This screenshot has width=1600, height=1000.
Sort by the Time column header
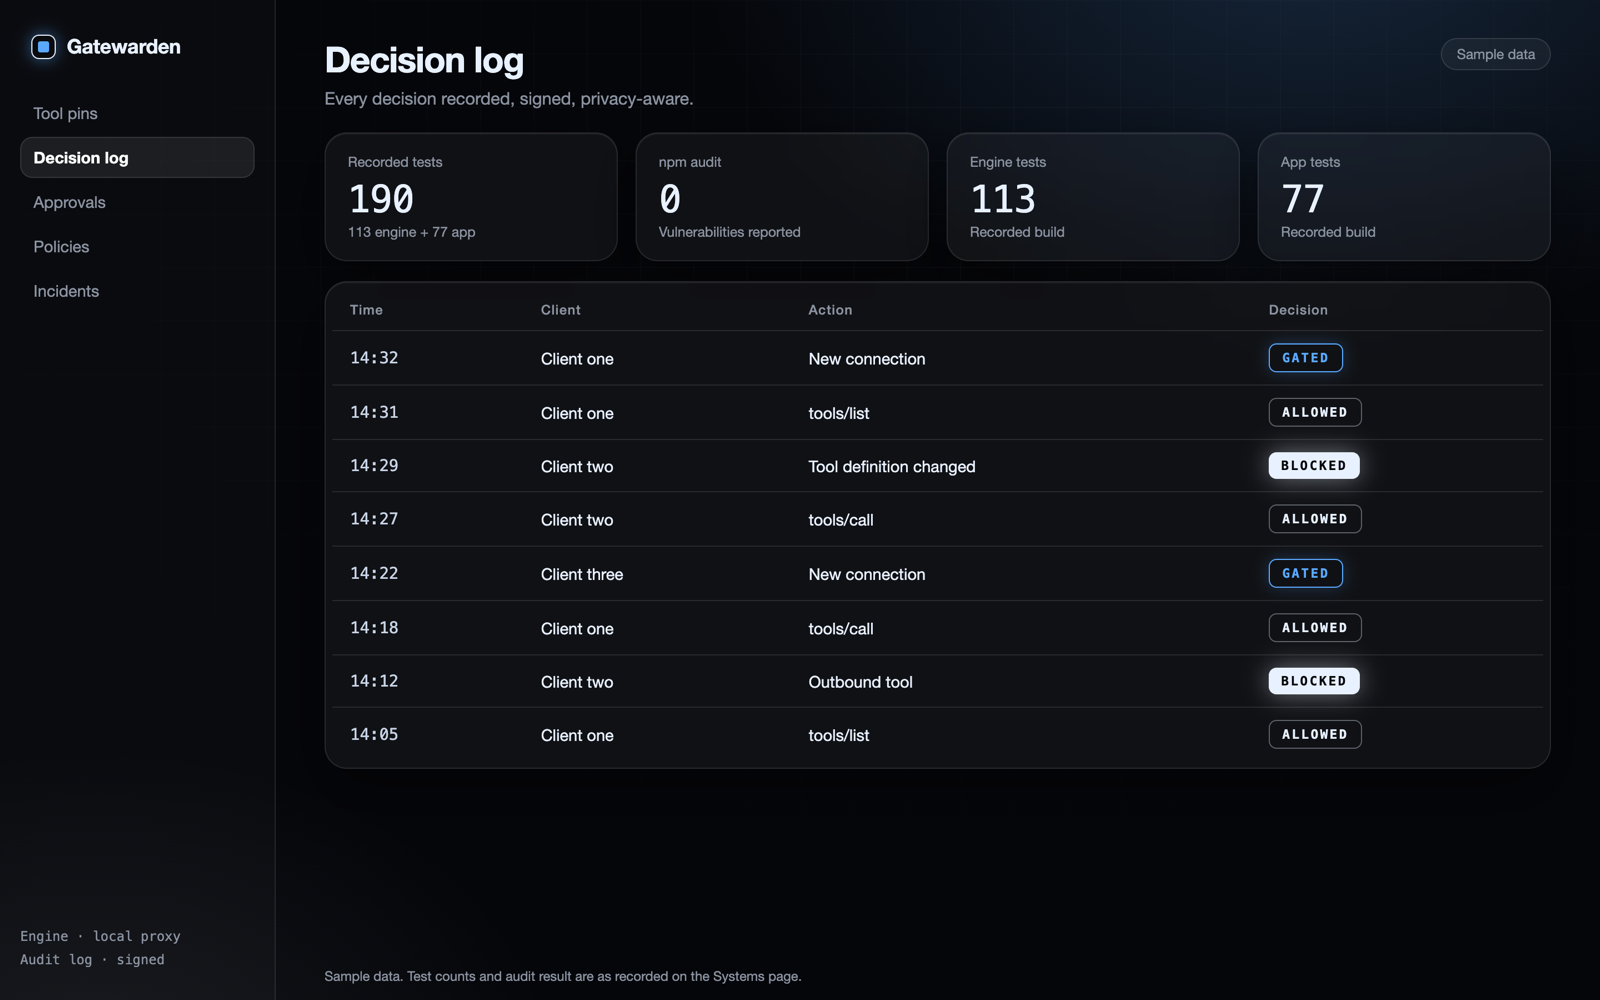pos(366,310)
